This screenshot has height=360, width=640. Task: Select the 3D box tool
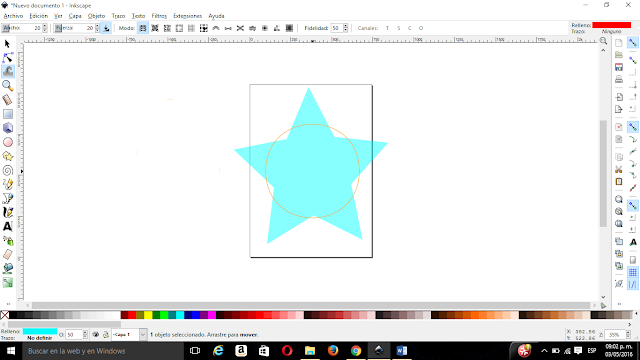(x=7, y=128)
